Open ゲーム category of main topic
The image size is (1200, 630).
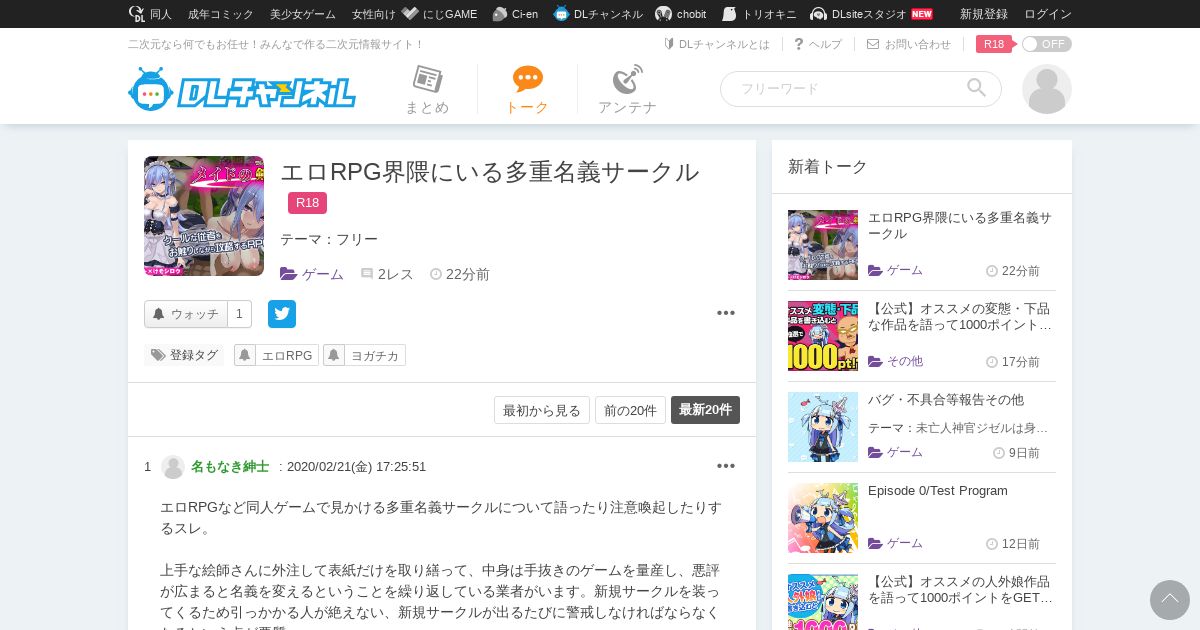312,274
